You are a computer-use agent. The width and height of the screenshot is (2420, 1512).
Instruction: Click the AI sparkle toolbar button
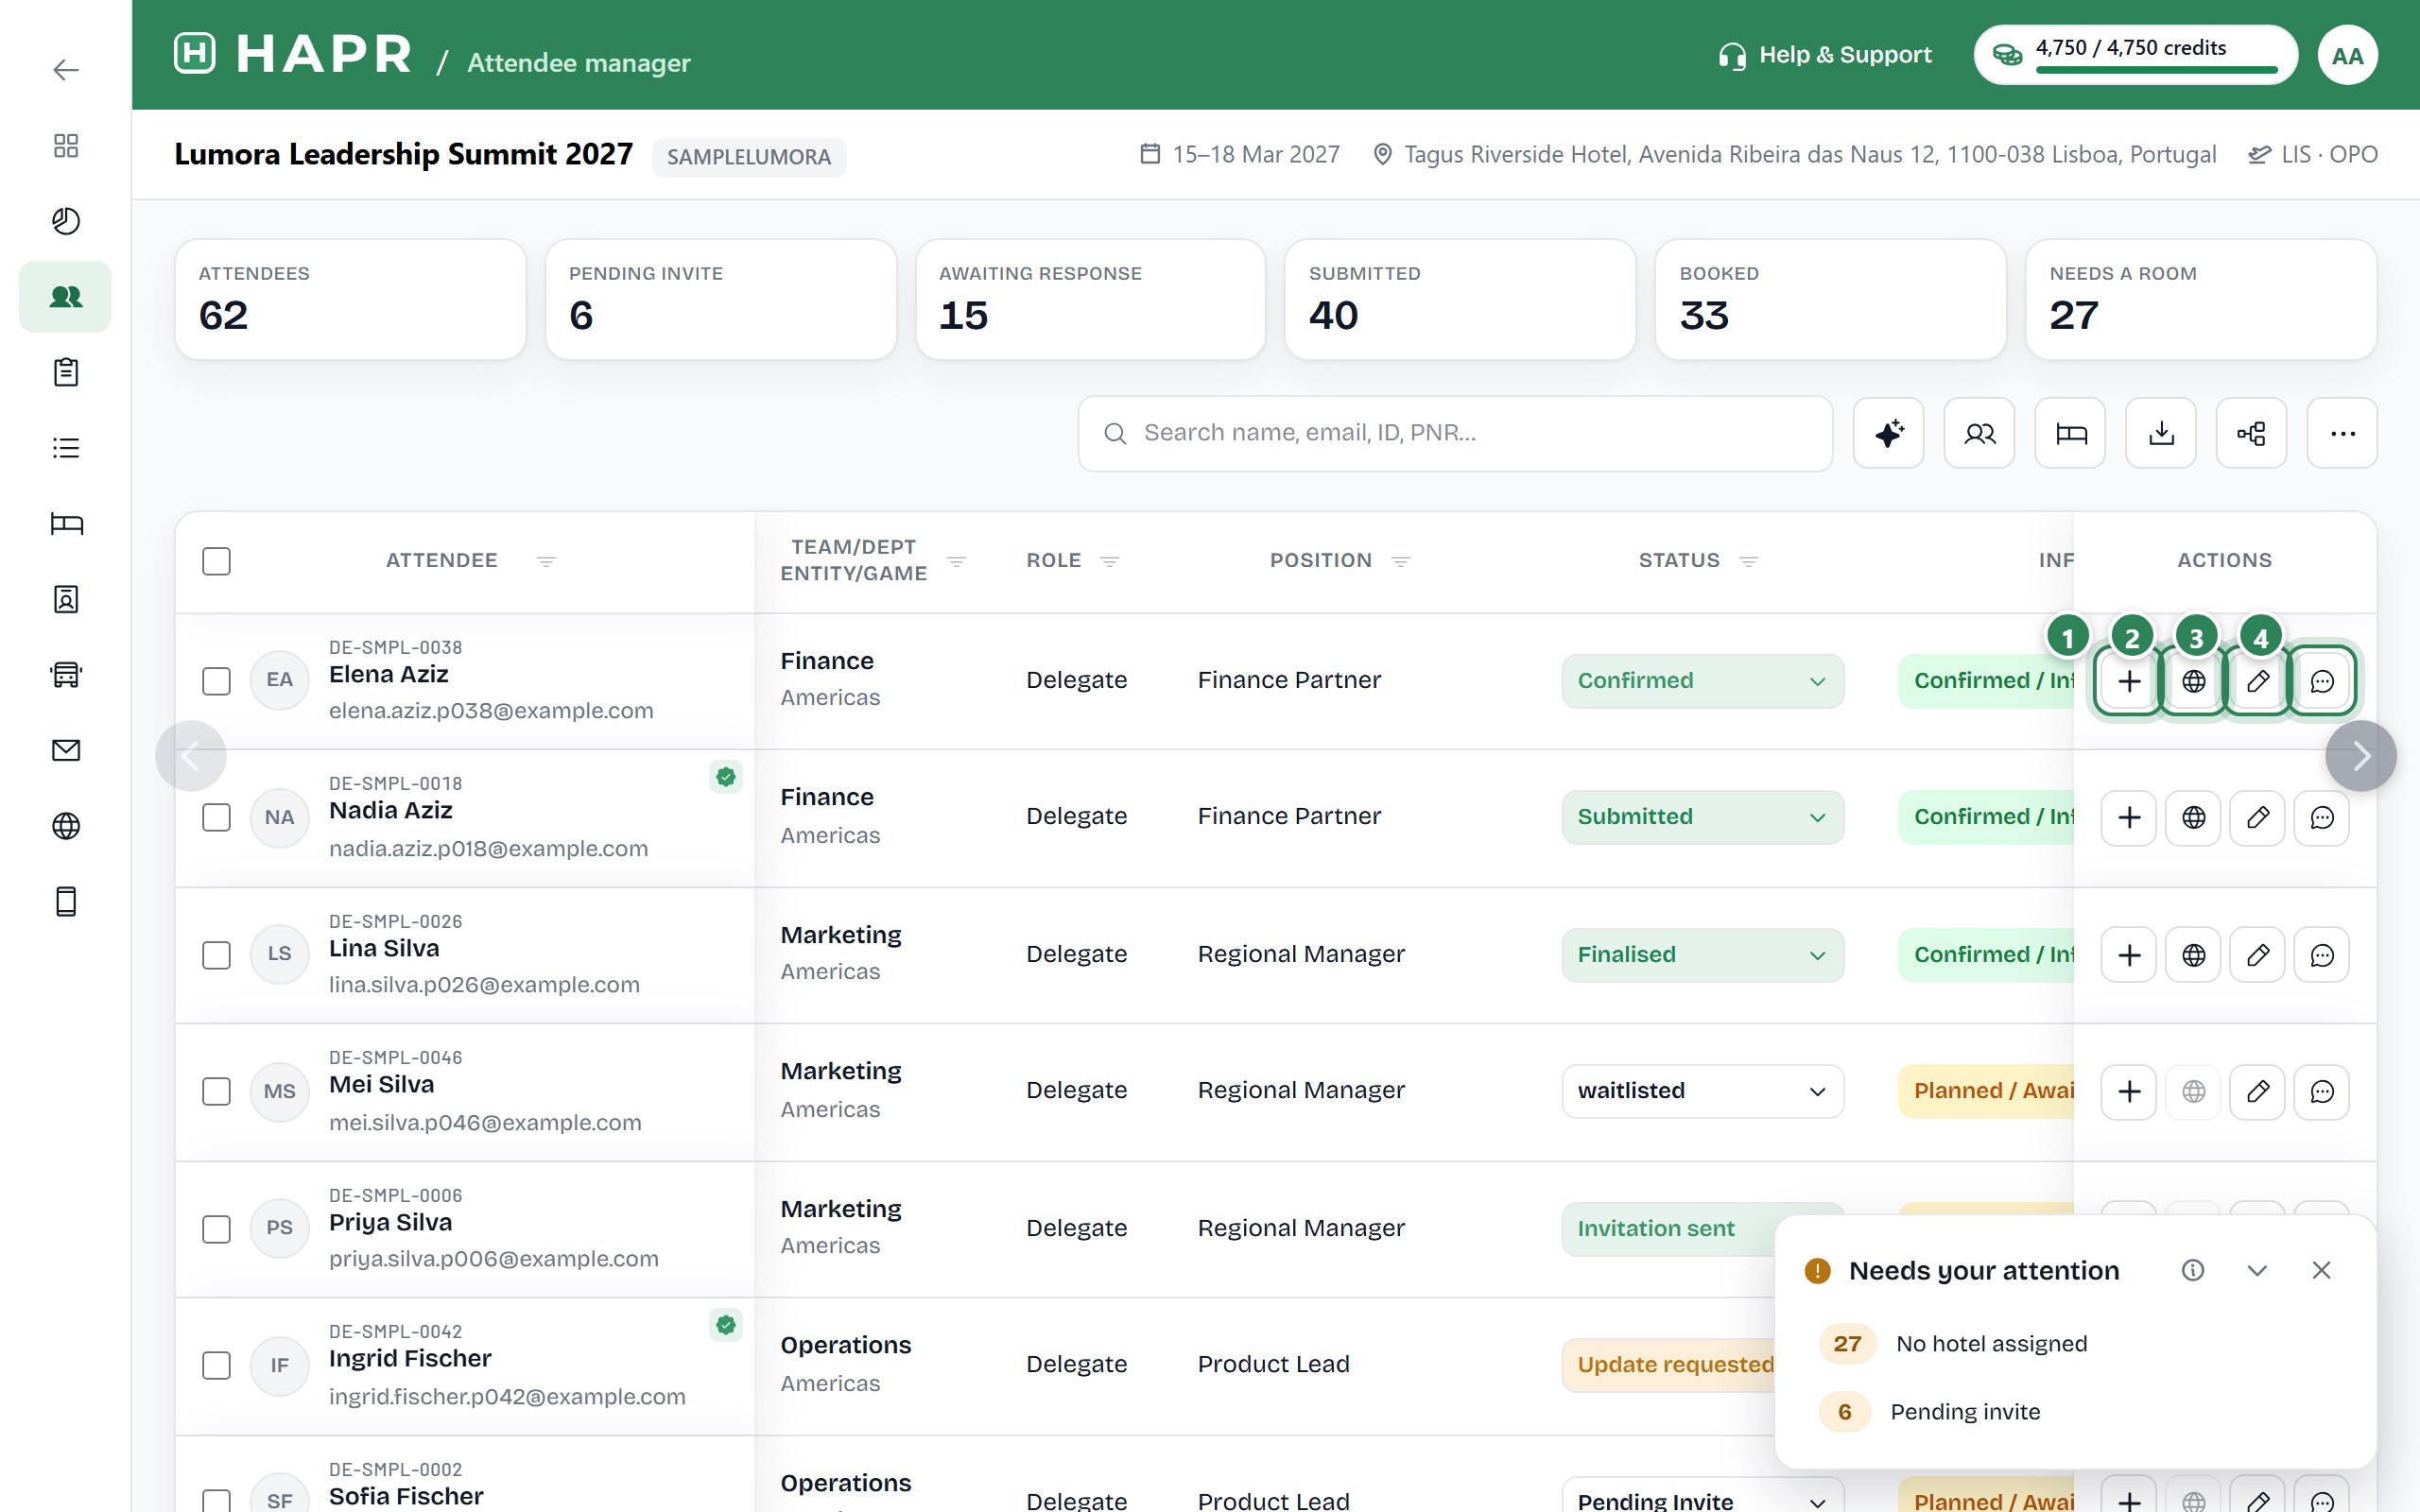1888,433
